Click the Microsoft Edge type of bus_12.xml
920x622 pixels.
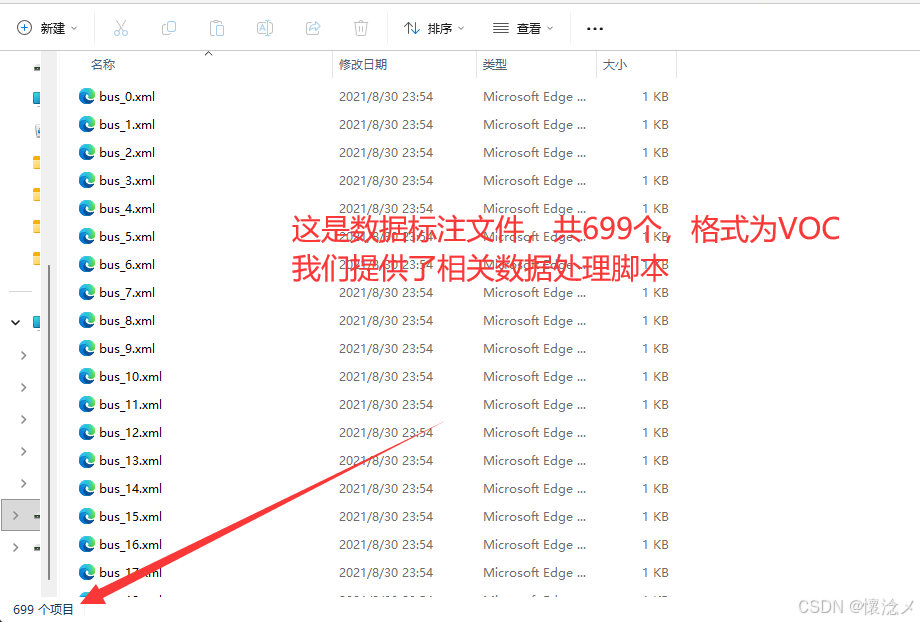pyautogui.click(x=535, y=432)
